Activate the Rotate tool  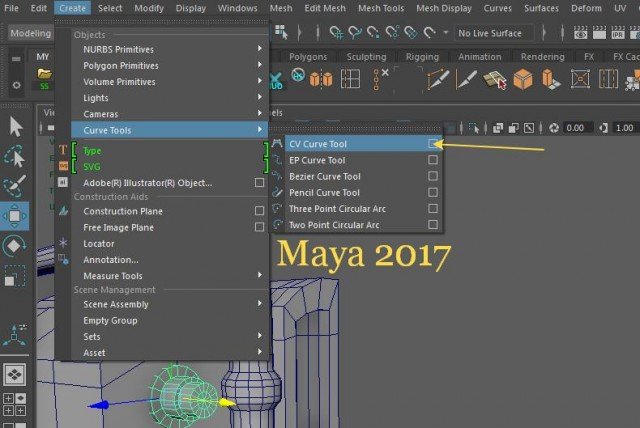click(x=15, y=246)
